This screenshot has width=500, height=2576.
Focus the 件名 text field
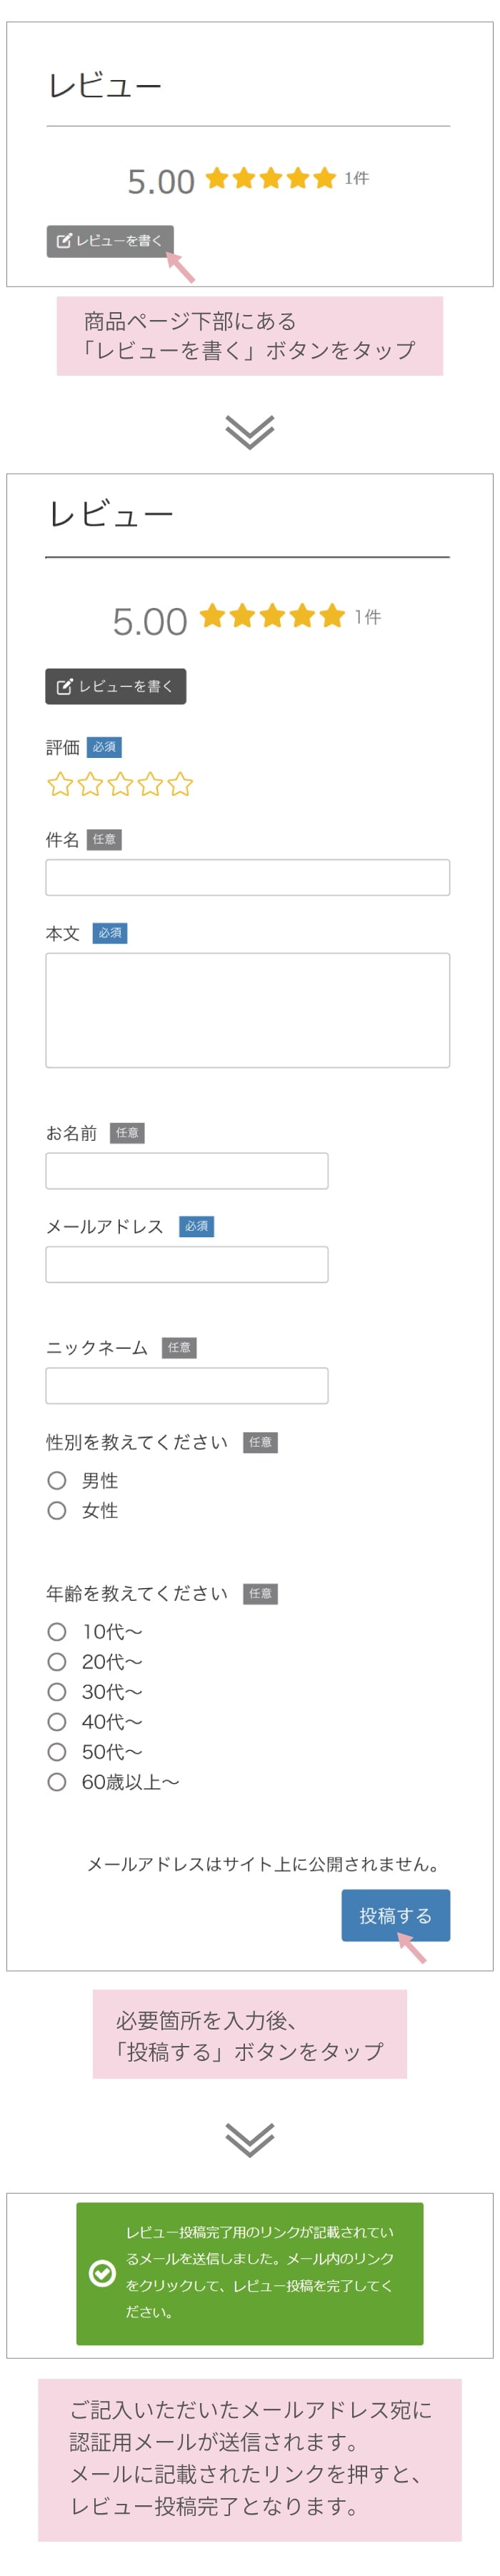(x=247, y=877)
